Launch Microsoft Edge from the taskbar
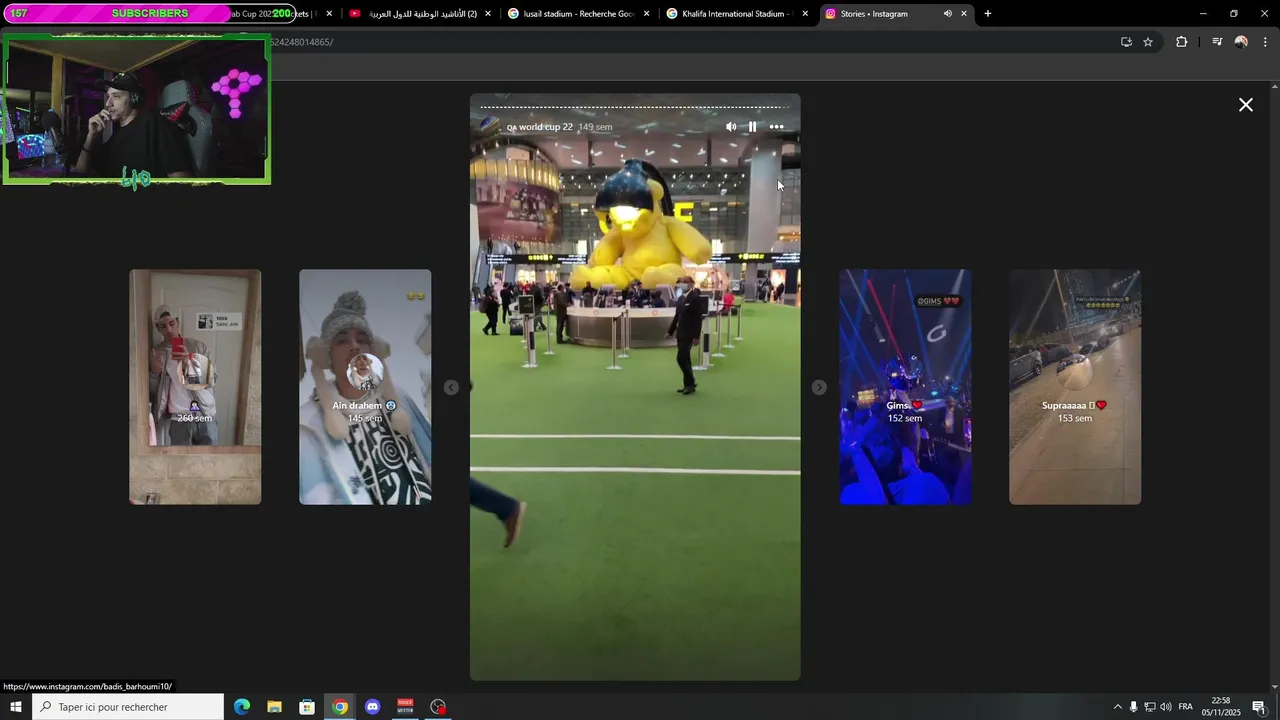 242,707
